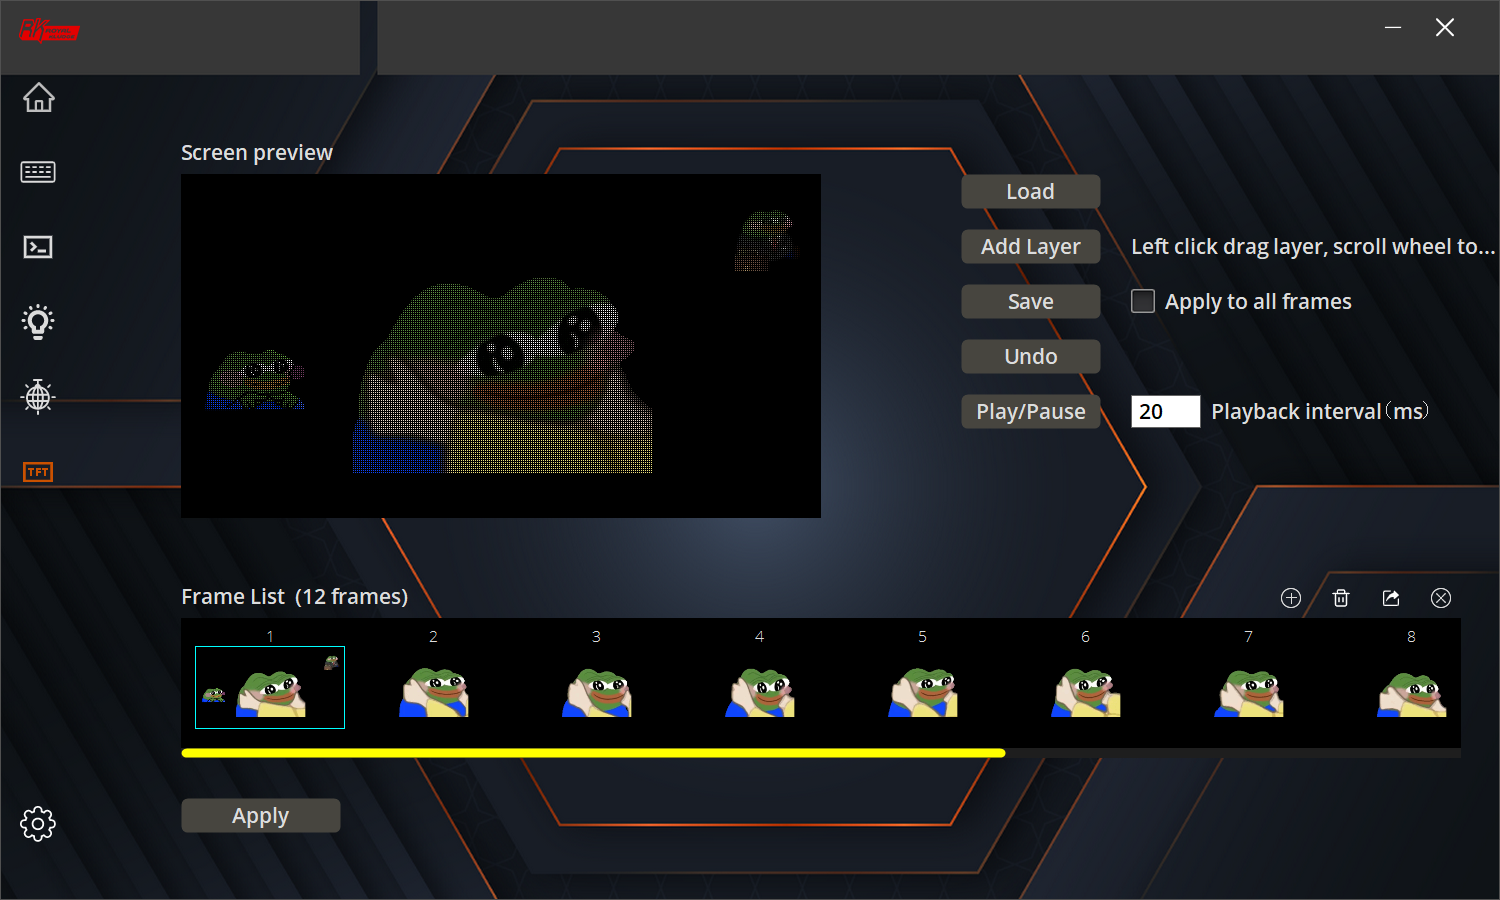Open the macro terminal icon in sidebar
This screenshot has width=1500, height=900.
pos(38,247)
